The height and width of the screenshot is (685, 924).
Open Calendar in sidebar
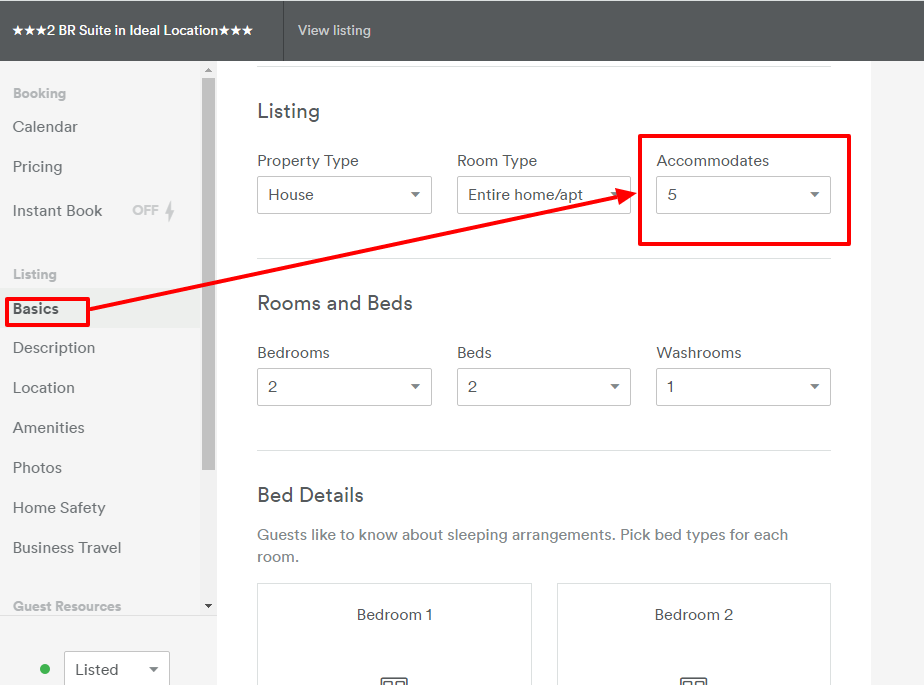coord(45,127)
